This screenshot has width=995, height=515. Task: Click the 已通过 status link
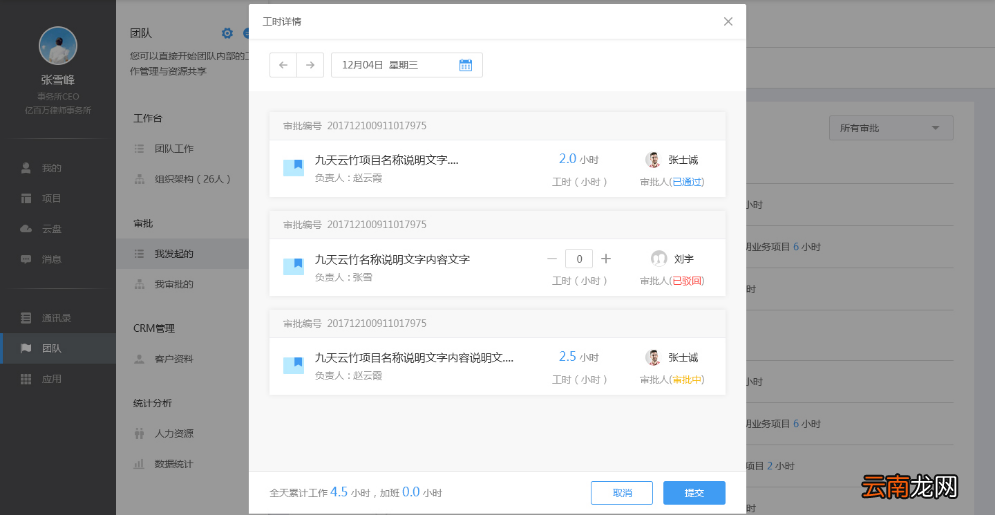[687, 182]
